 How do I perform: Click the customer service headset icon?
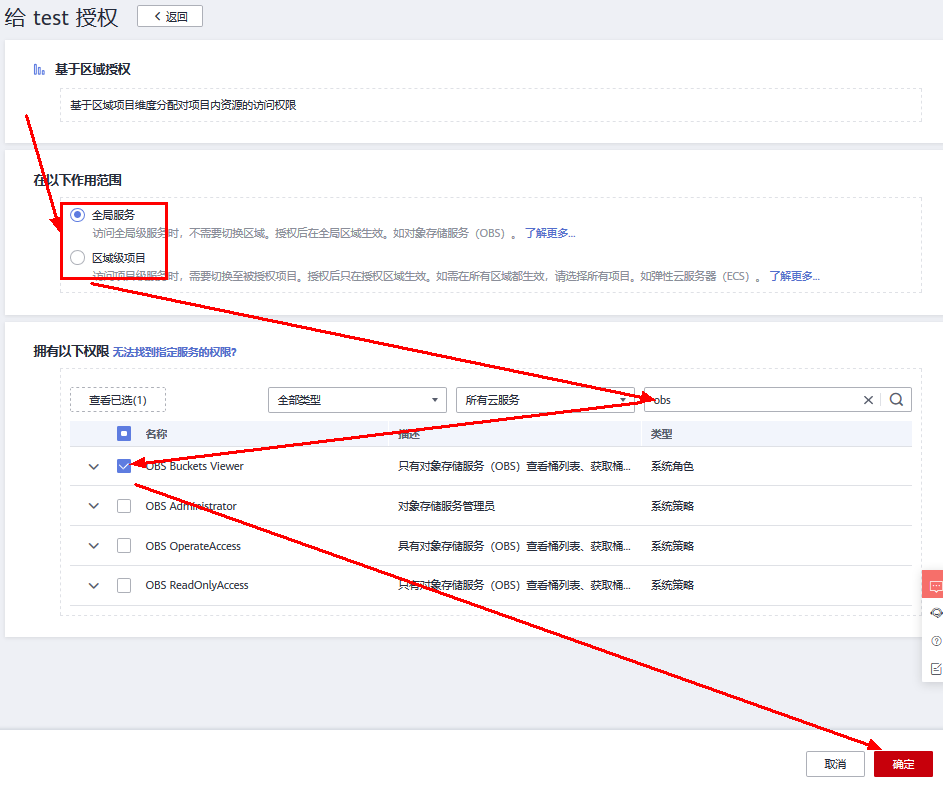click(x=936, y=613)
